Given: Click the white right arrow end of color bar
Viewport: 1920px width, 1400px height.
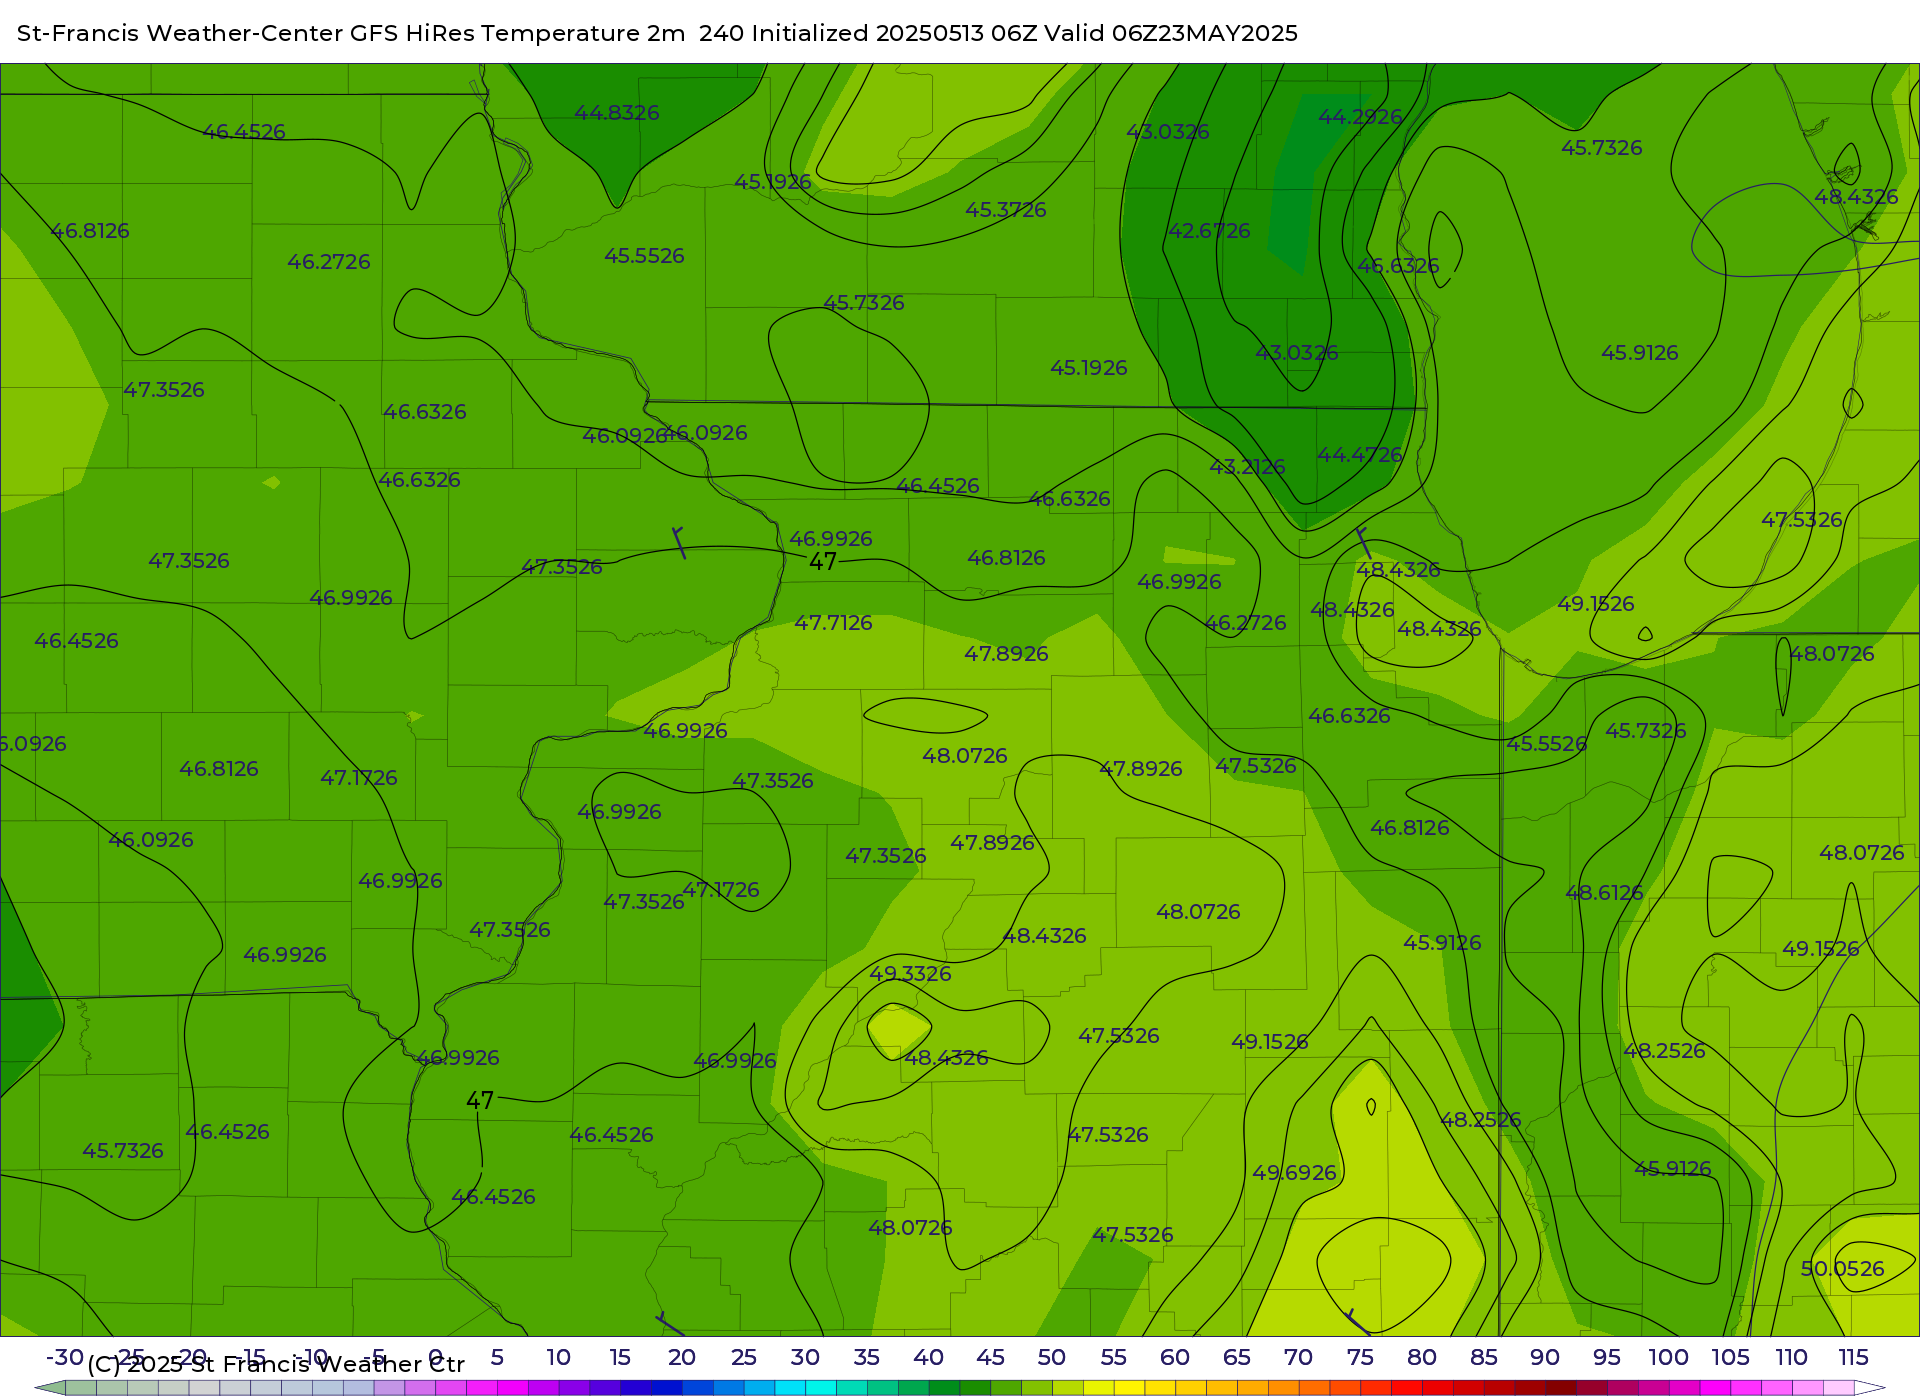Looking at the screenshot, I should 1870,1388.
